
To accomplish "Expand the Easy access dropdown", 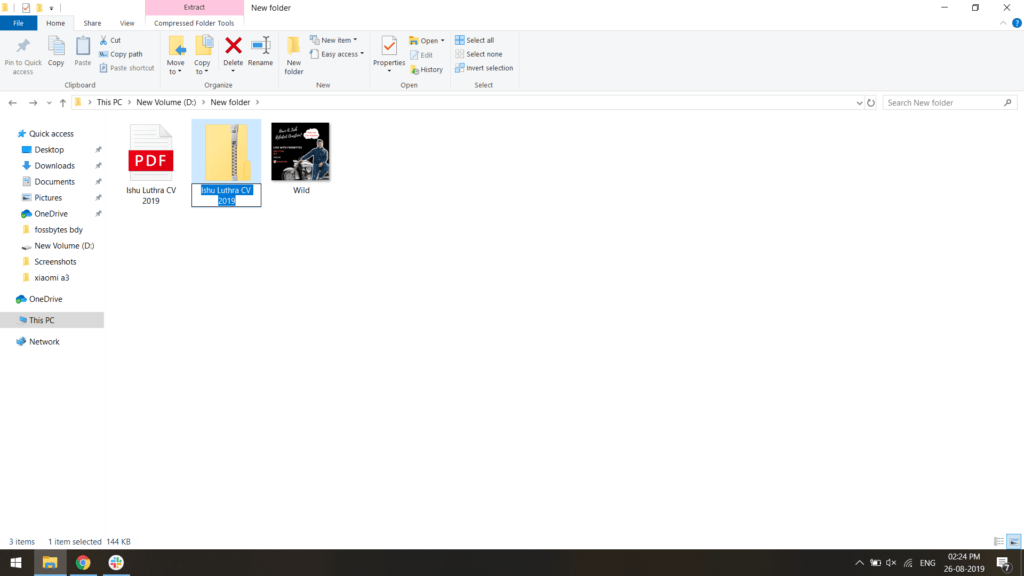I will [337, 54].
